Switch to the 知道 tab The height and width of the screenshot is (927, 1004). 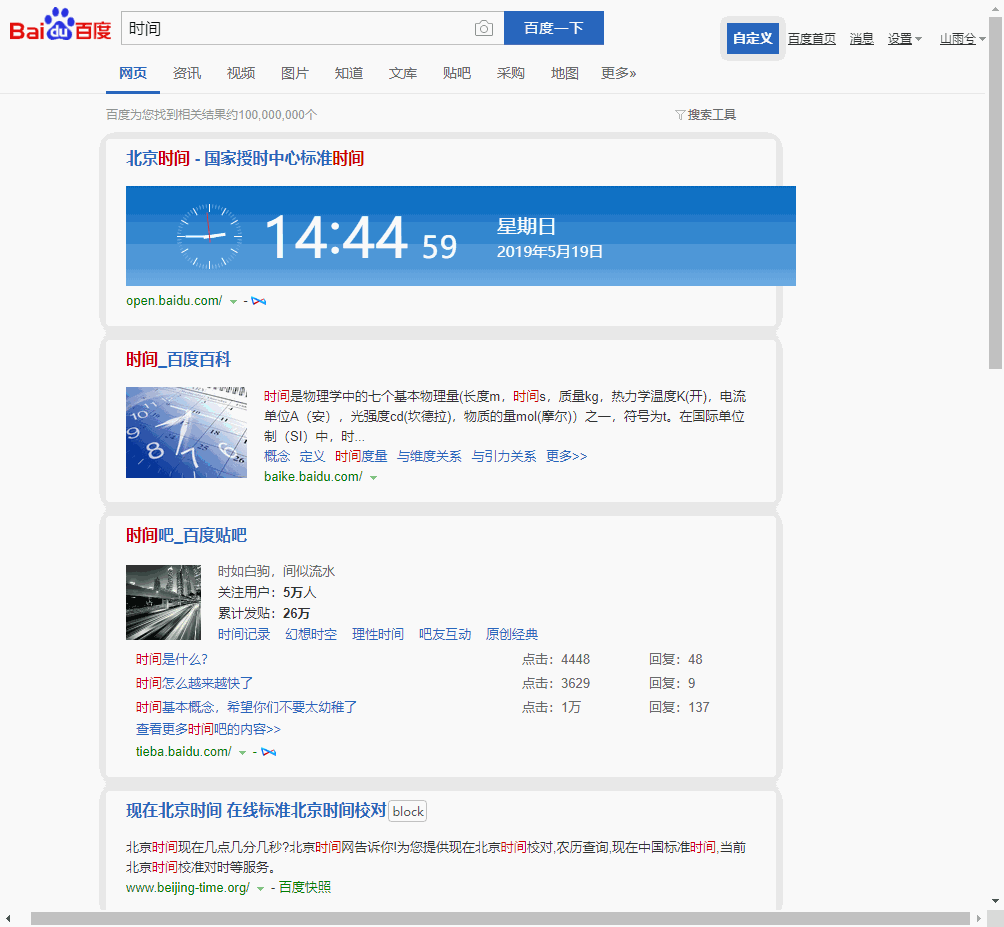[349, 73]
